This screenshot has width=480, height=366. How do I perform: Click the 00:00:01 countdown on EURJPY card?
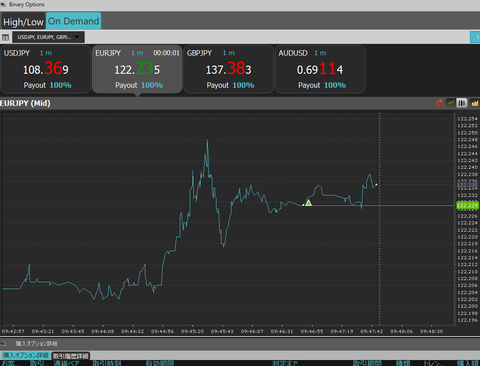click(x=166, y=53)
